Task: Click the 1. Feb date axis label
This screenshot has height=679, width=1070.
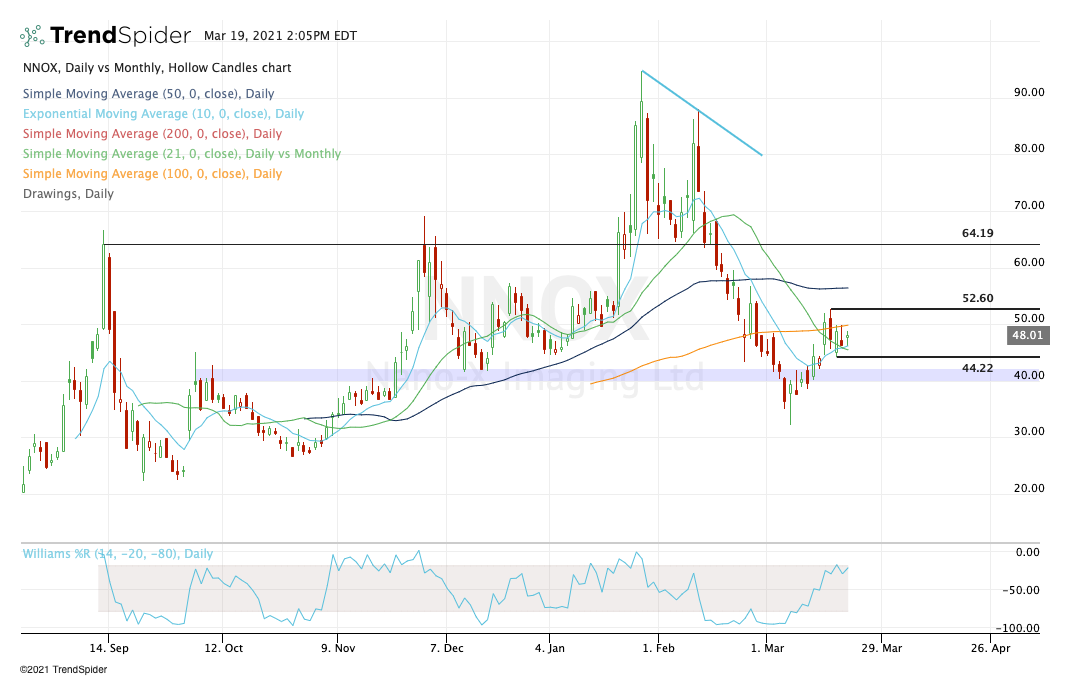Action: (659, 648)
